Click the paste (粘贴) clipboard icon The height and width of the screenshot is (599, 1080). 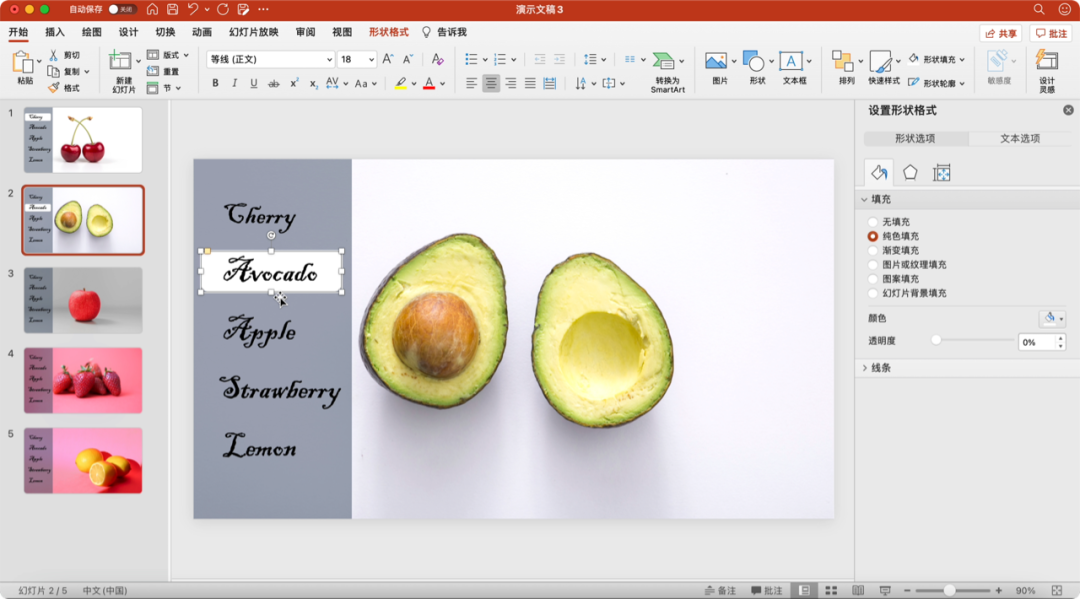pyautogui.click(x=23, y=63)
